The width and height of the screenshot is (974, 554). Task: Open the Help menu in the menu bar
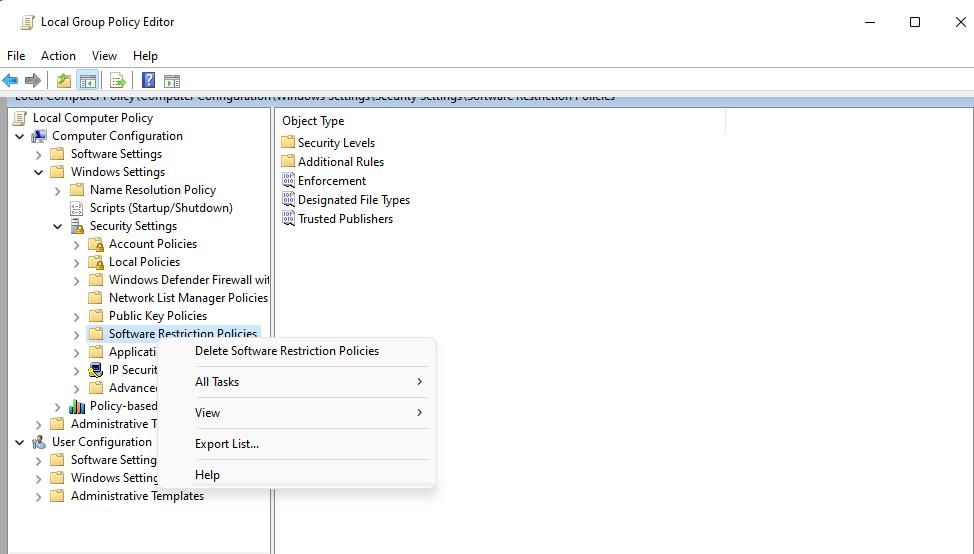(145, 56)
